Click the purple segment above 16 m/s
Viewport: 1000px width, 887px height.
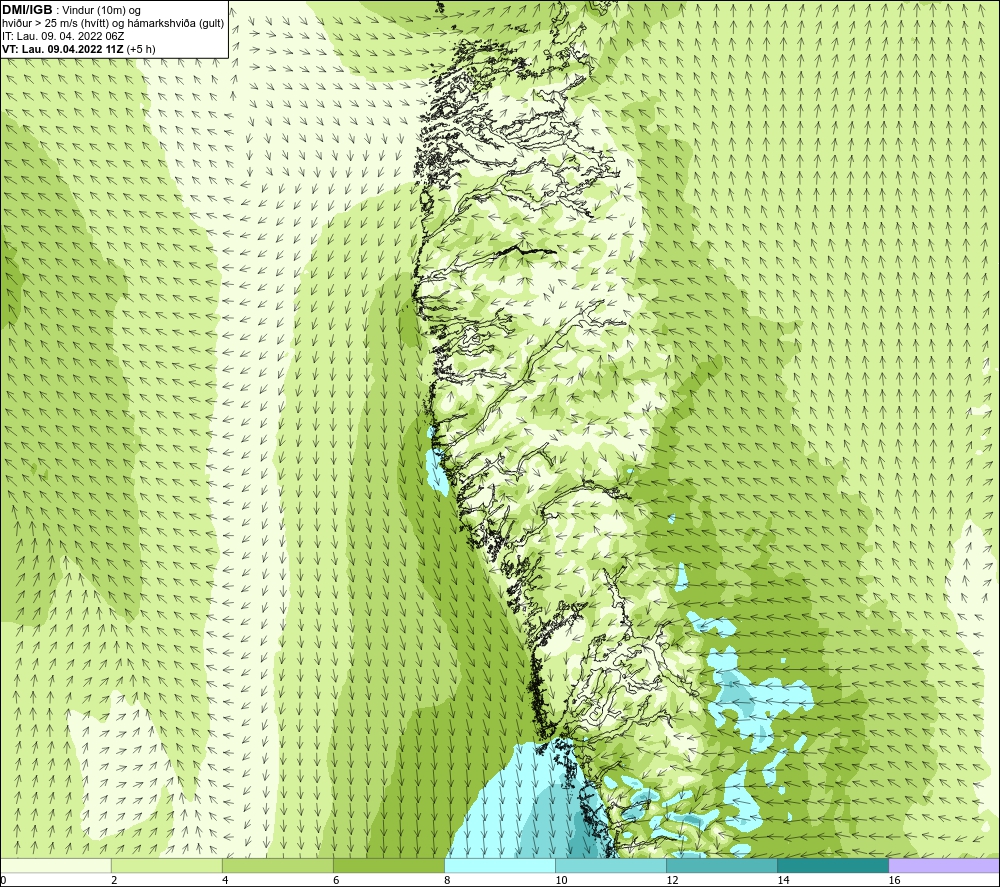tap(944, 865)
